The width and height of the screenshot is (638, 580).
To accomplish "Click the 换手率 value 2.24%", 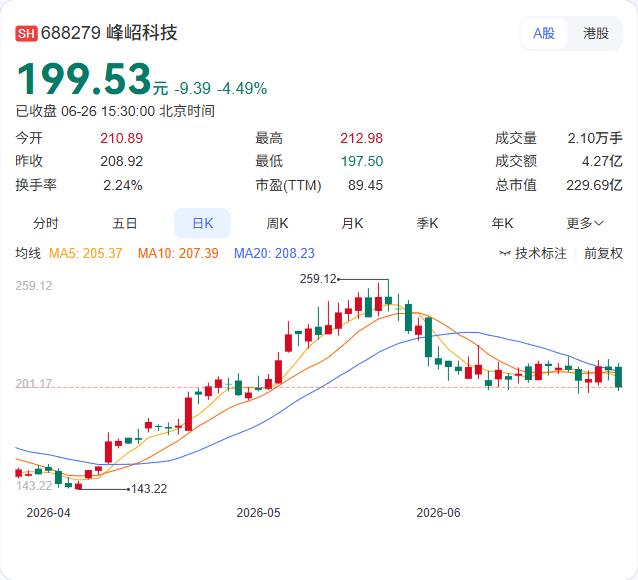I will click(x=122, y=185).
